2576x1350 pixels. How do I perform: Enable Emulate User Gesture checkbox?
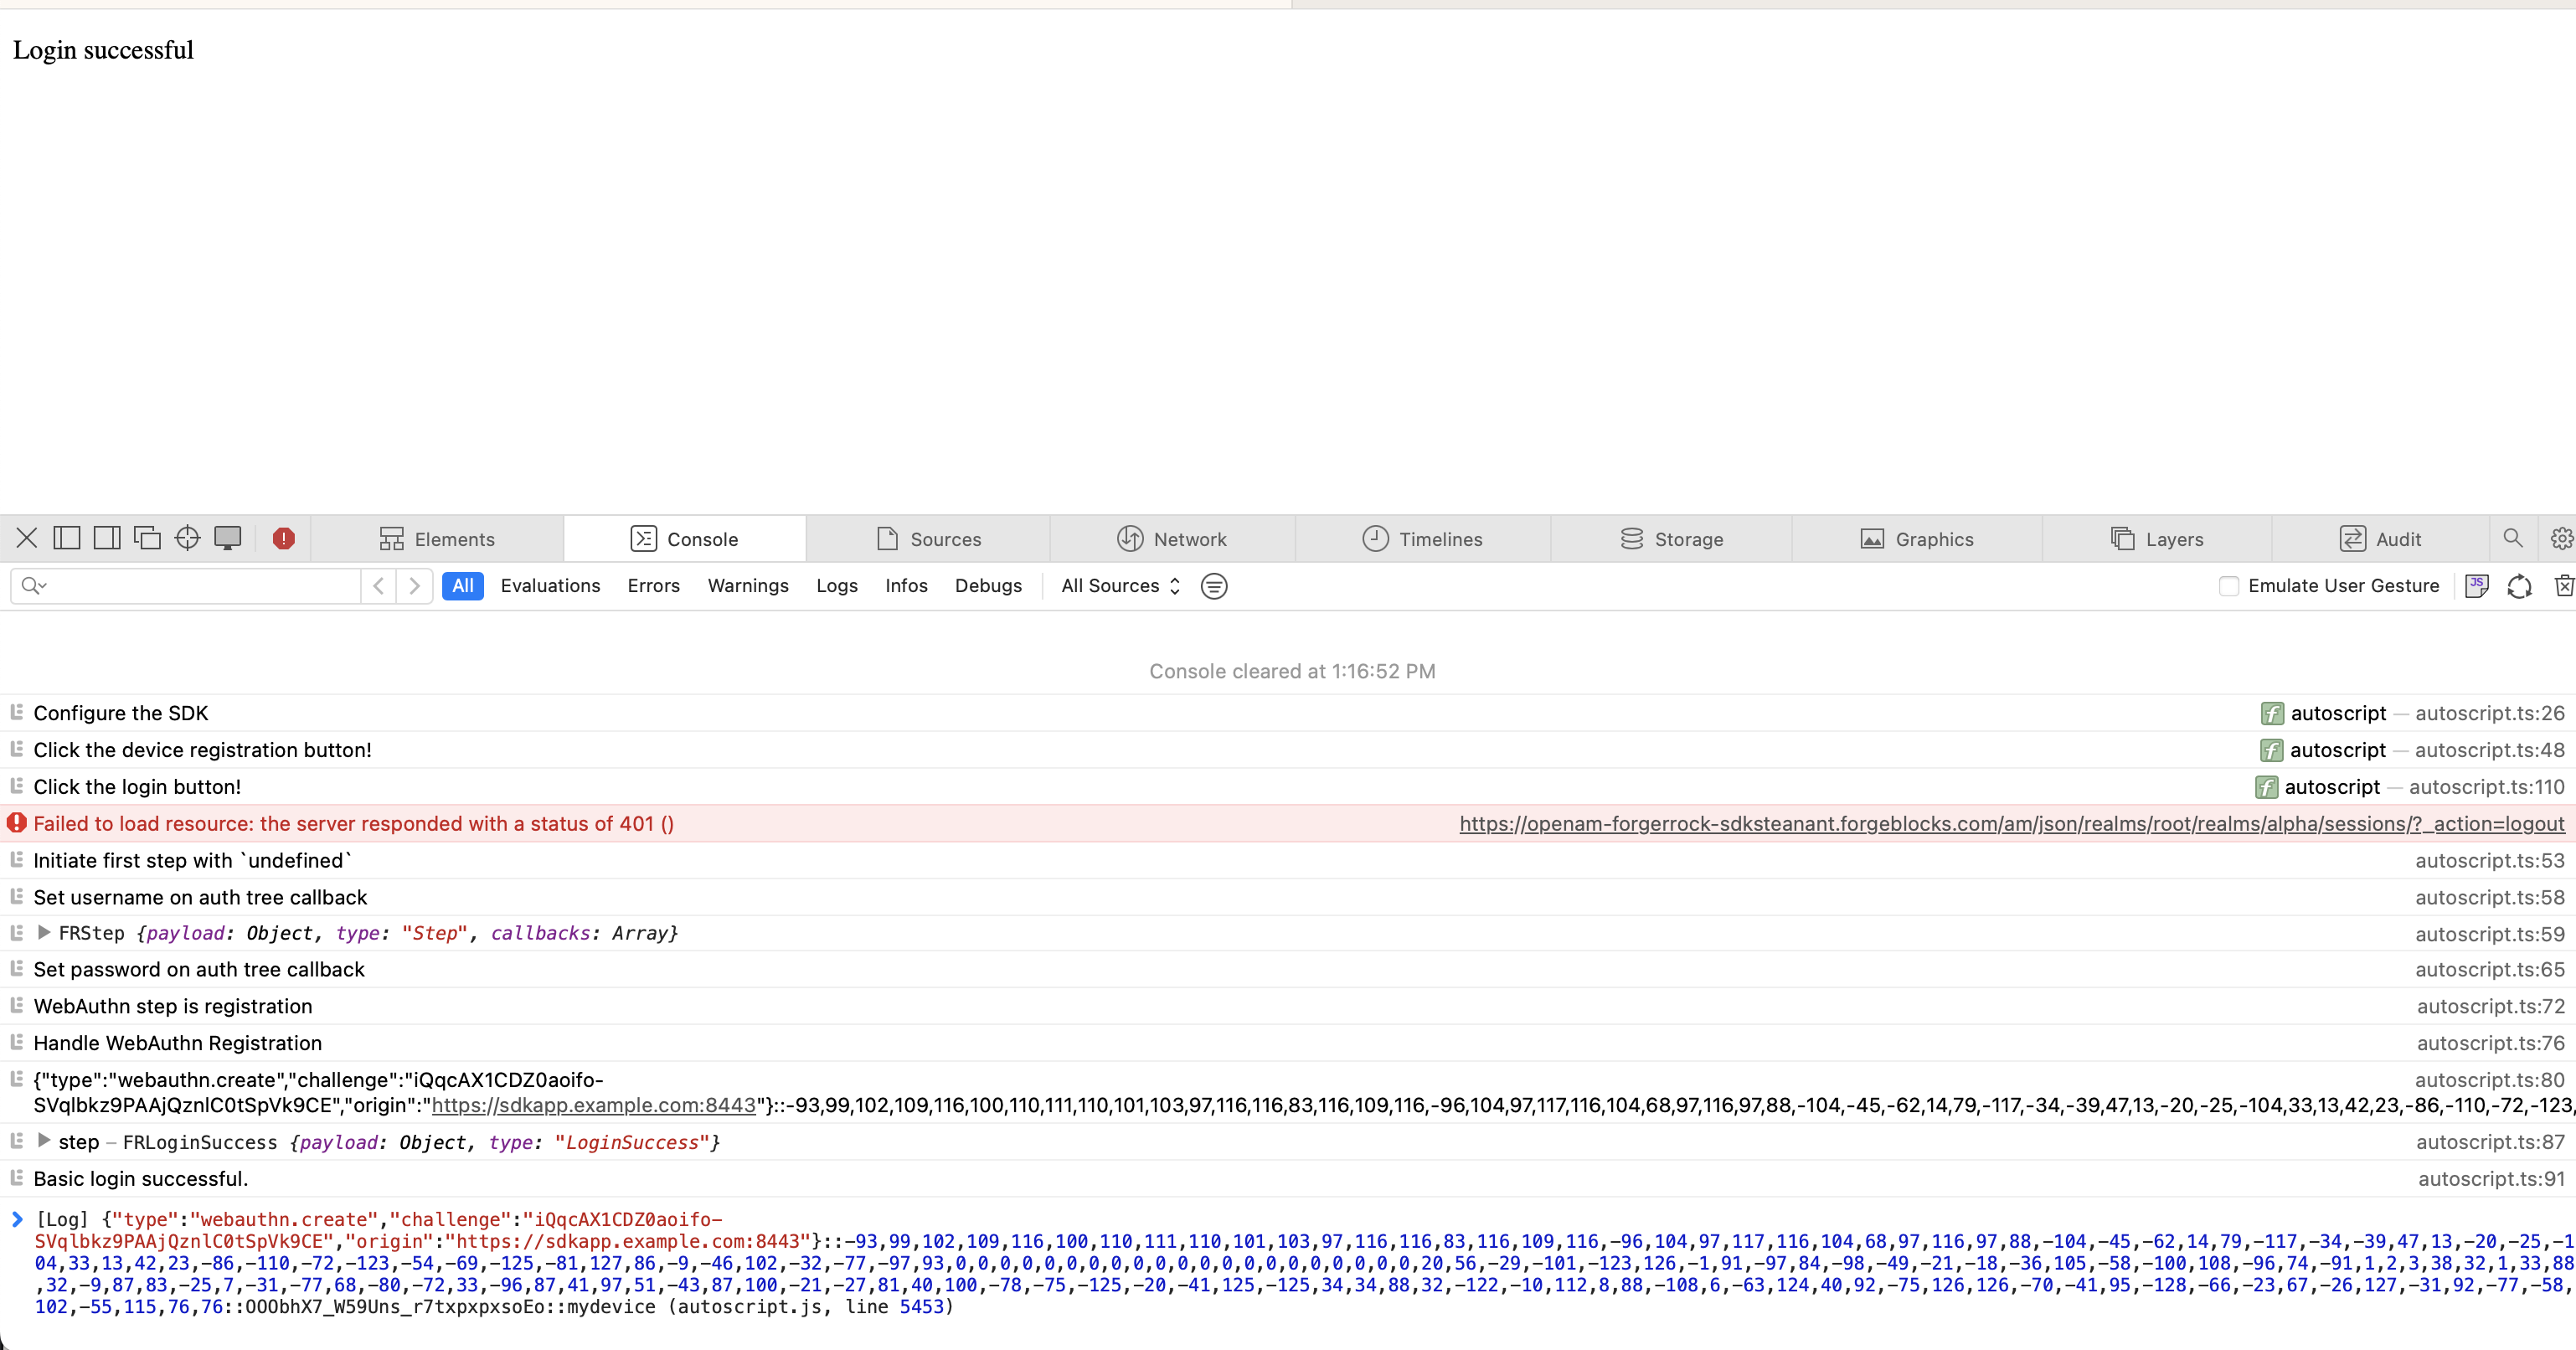coord(2229,586)
